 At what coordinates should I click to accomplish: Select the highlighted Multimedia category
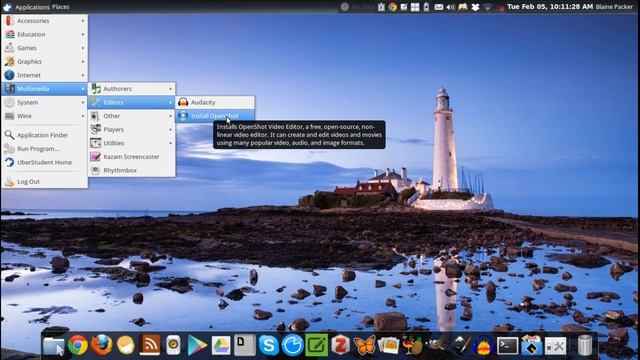[44, 89]
